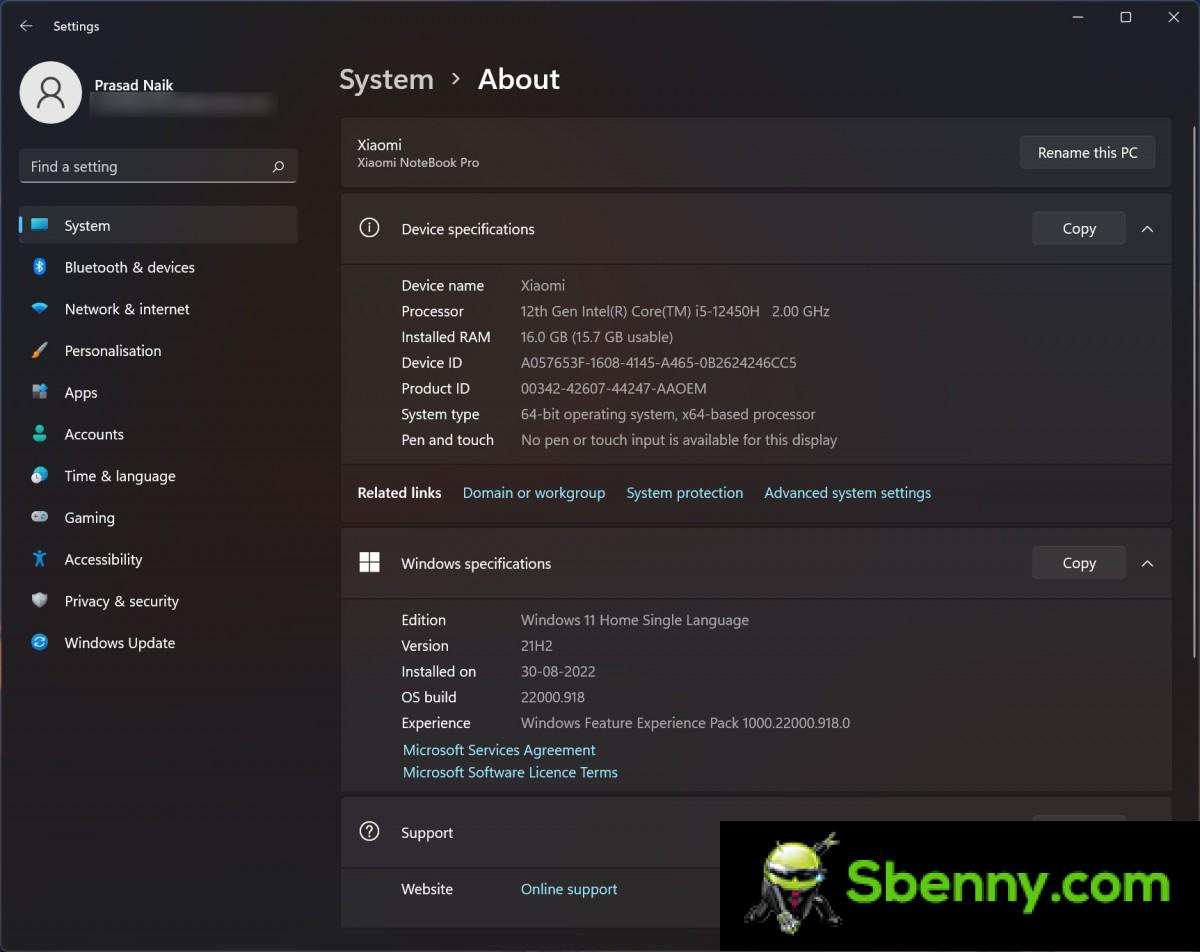Viewport: 1200px width, 952px height.
Task: Open Advanced system settings link
Action: pyautogui.click(x=848, y=493)
